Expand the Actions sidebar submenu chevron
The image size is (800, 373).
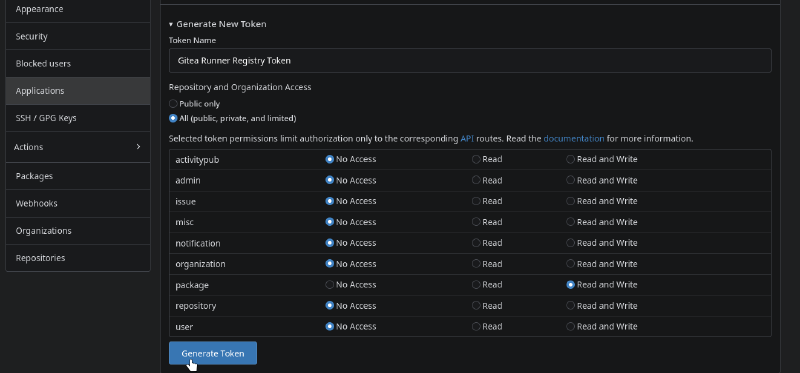tap(138, 146)
